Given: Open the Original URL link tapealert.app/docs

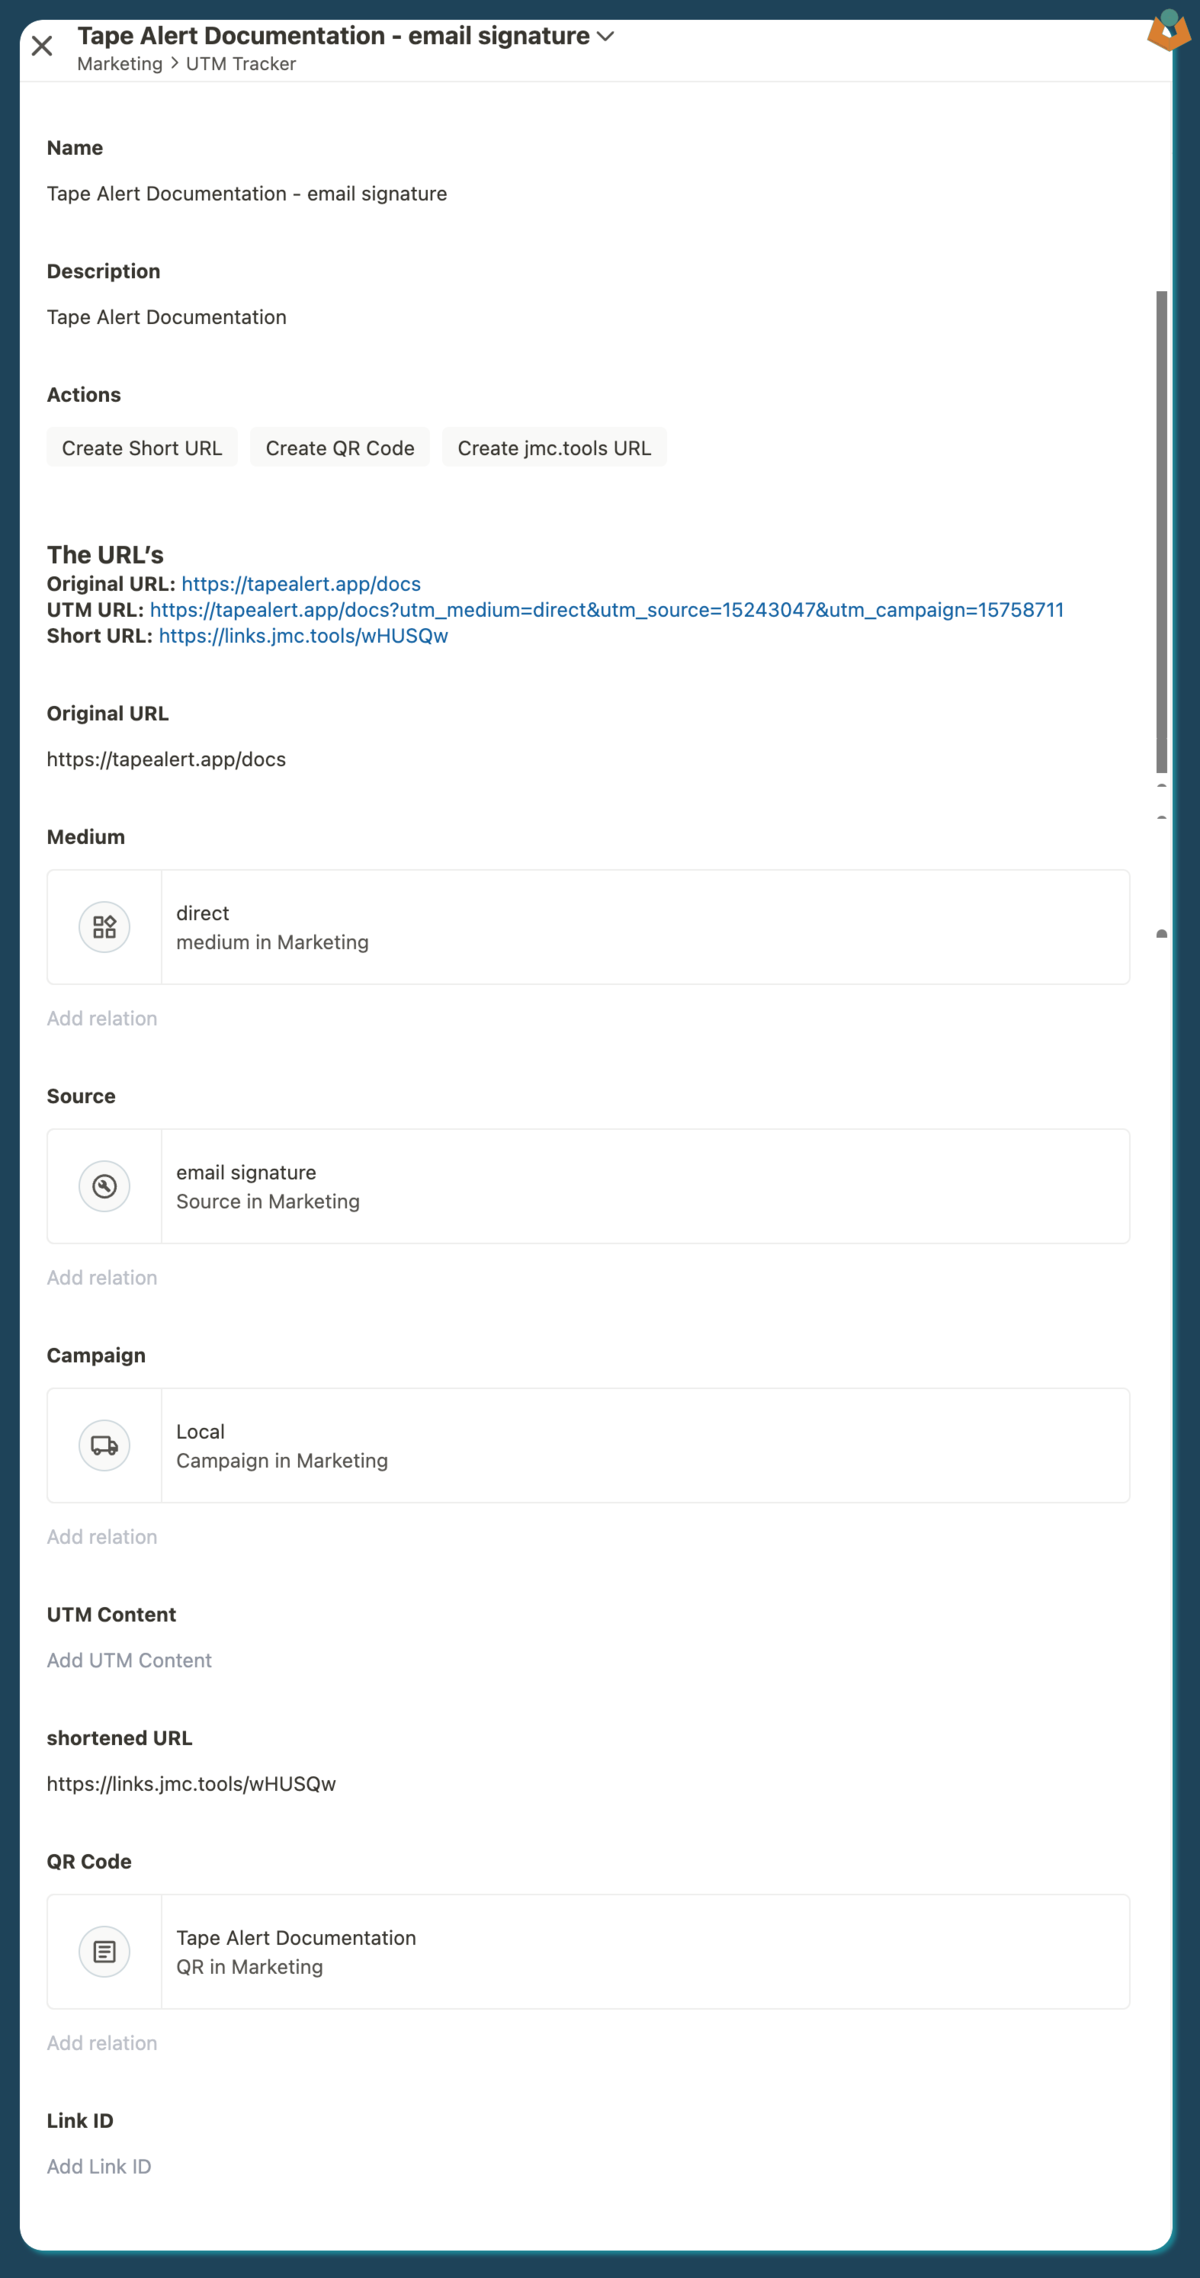Looking at the screenshot, I should [301, 584].
